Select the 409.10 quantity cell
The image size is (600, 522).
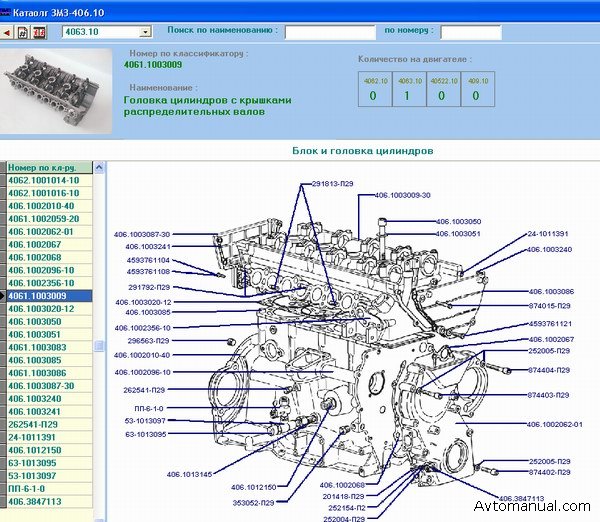(x=478, y=89)
